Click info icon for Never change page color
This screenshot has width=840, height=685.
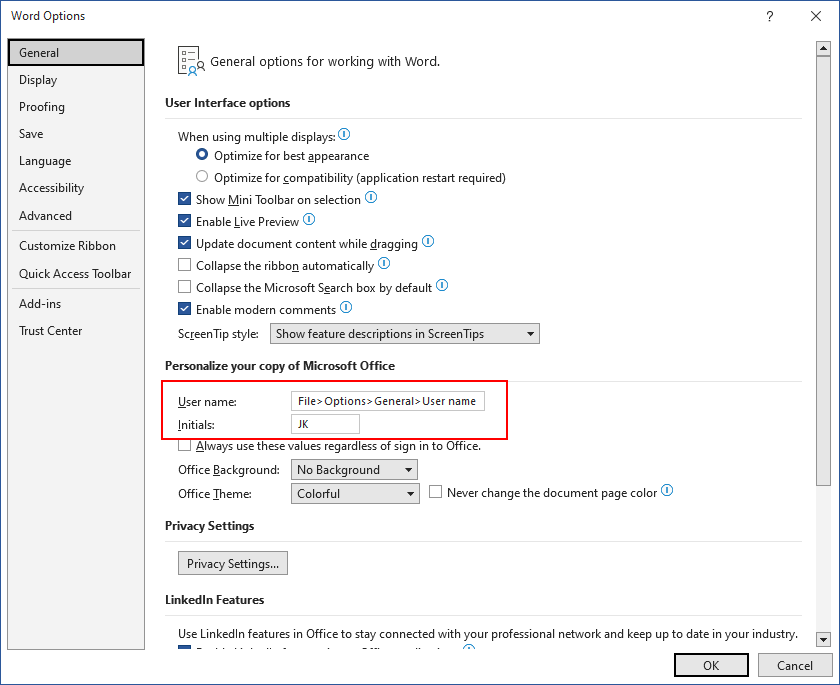[x=667, y=491]
